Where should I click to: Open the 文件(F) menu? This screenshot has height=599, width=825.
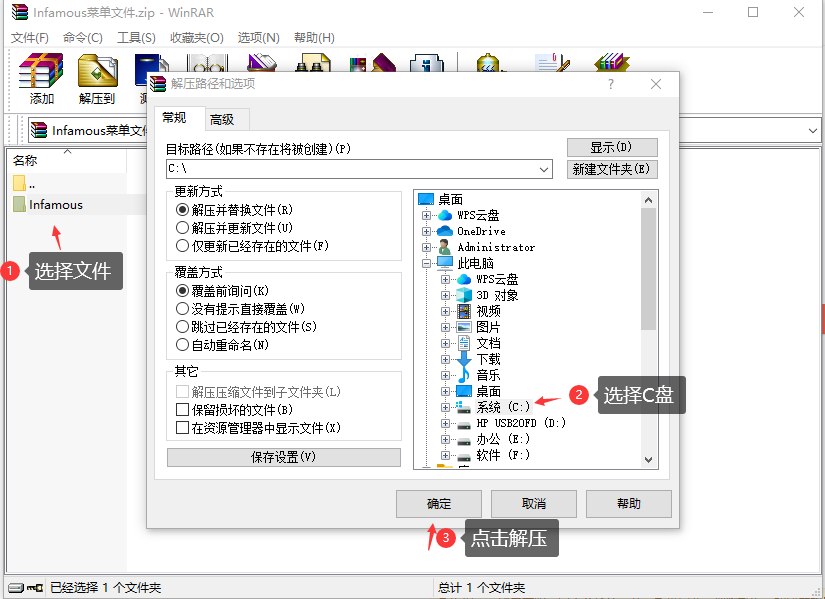click(30, 38)
